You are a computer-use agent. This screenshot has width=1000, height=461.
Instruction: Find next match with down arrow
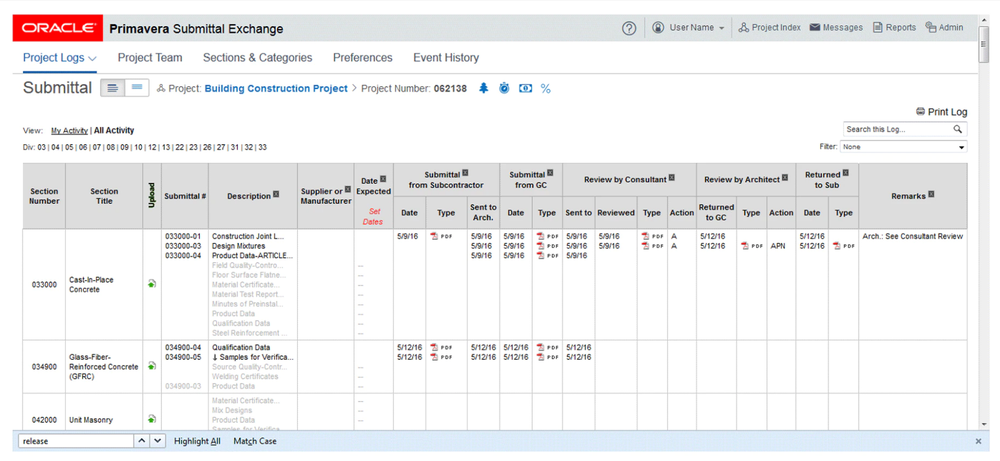[x=158, y=441]
